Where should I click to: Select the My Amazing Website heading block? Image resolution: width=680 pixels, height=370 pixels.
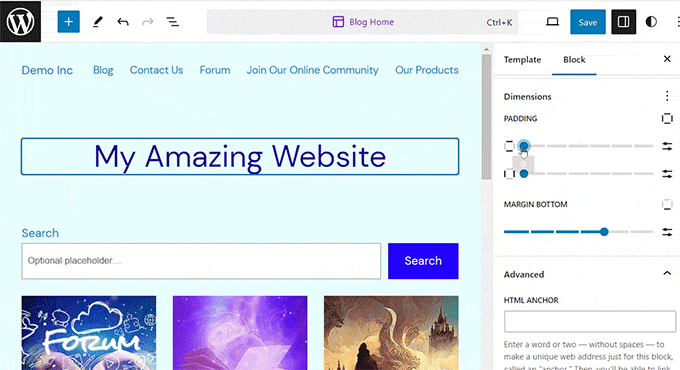click(x=240, y=156)
